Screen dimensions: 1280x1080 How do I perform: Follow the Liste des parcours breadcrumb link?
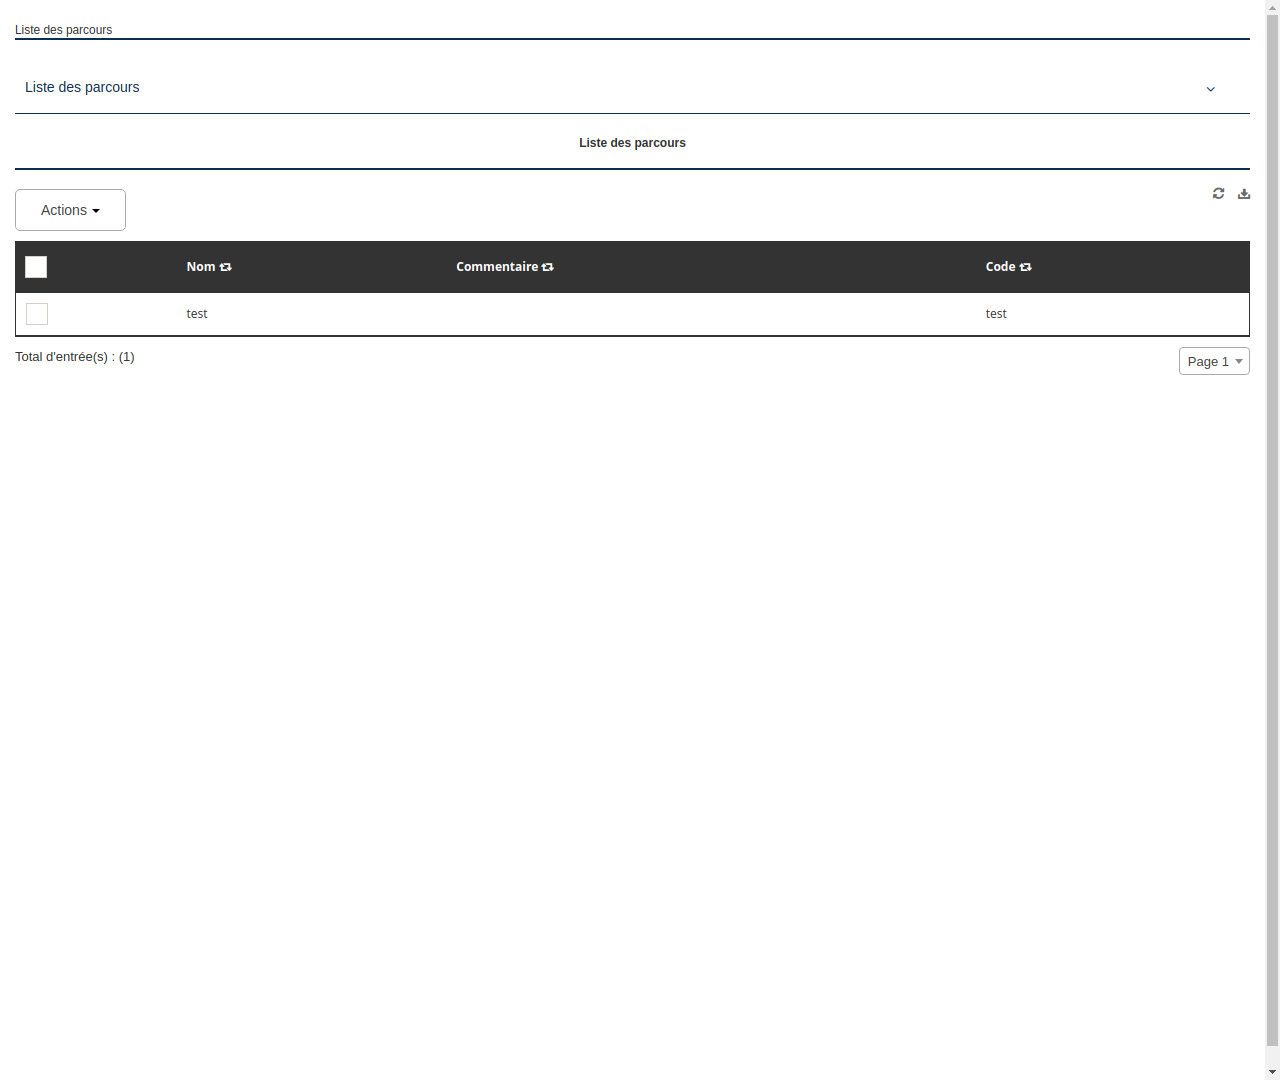63,30
